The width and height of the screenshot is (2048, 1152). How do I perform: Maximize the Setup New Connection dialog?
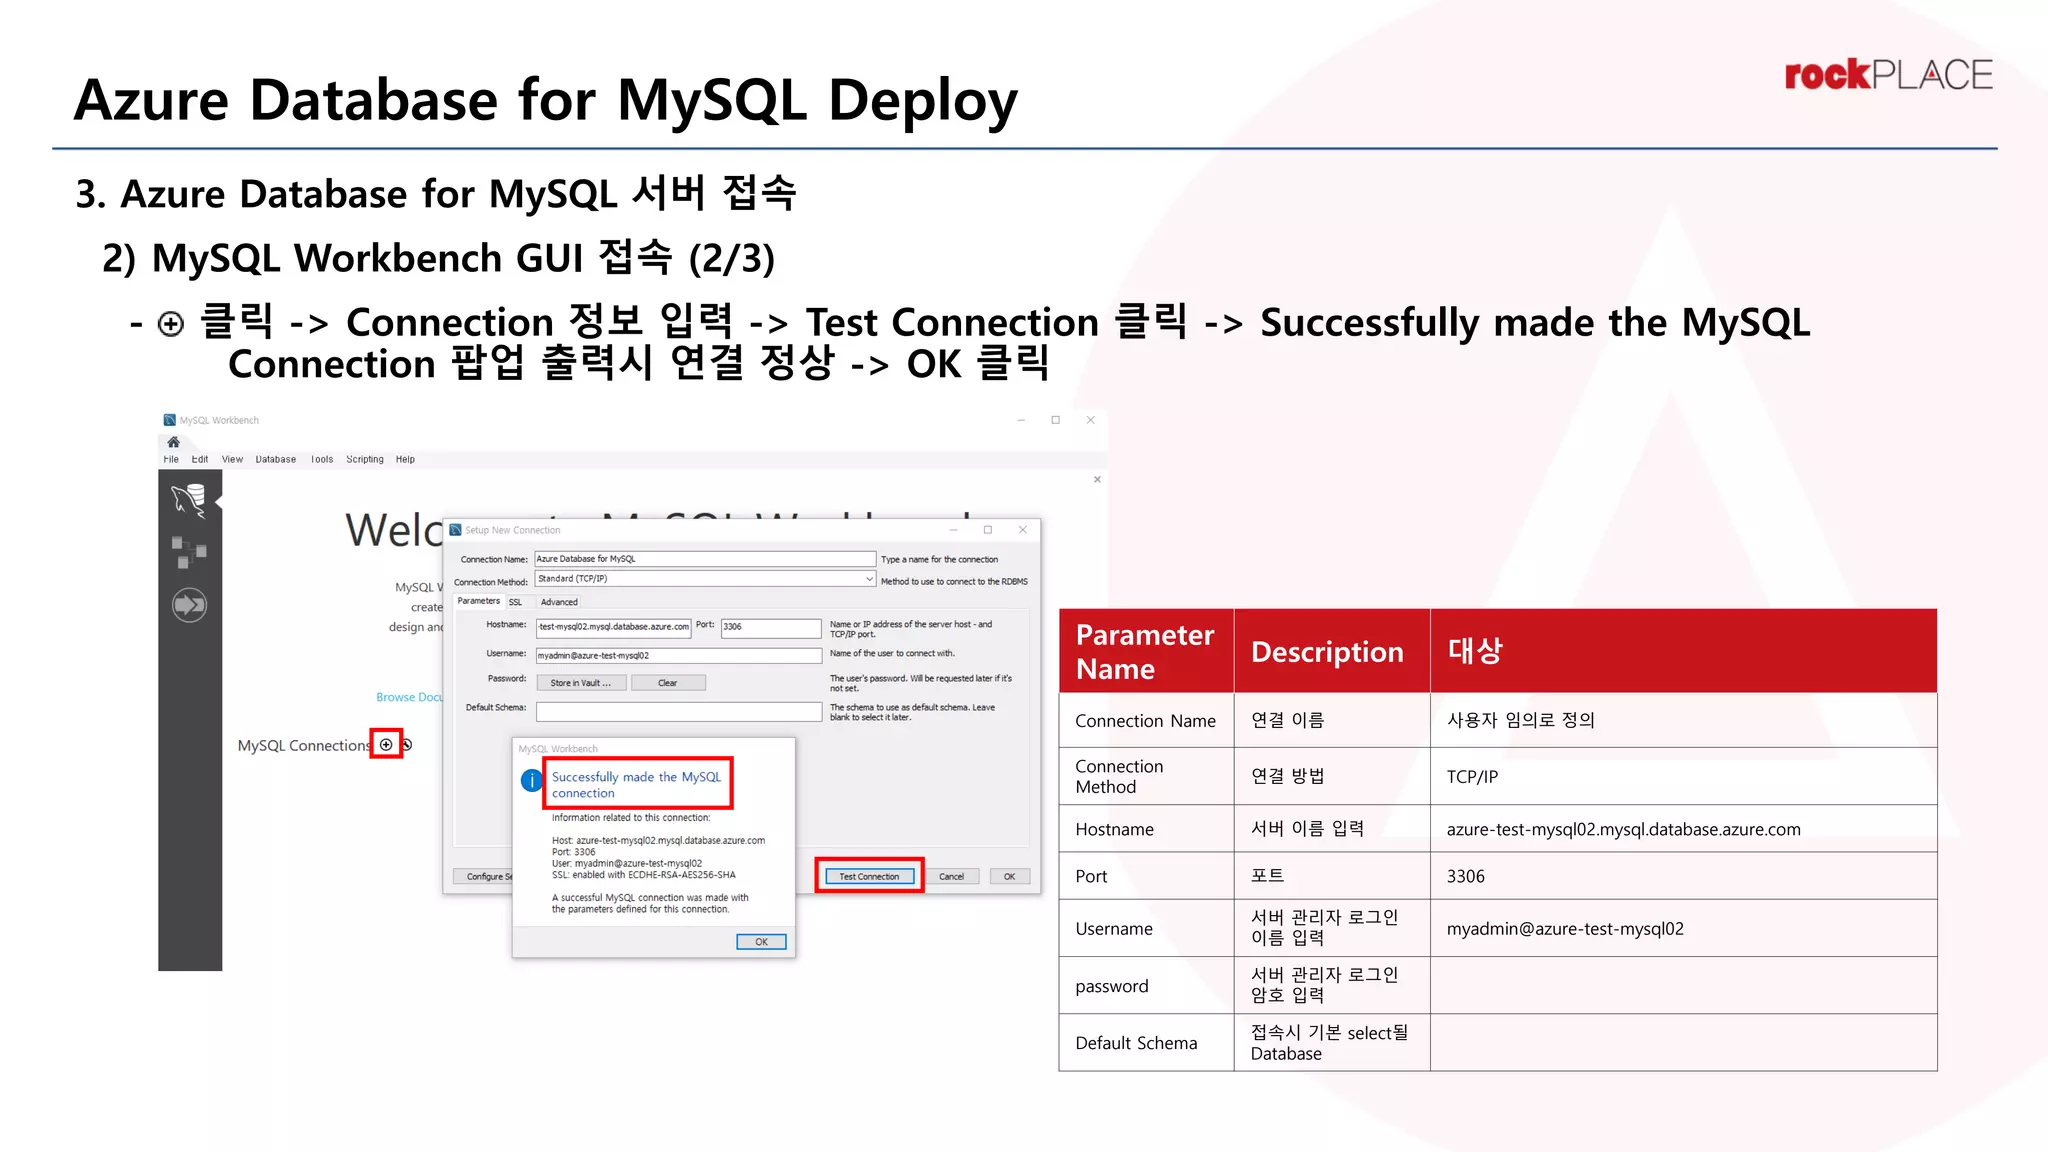(988, 530)
